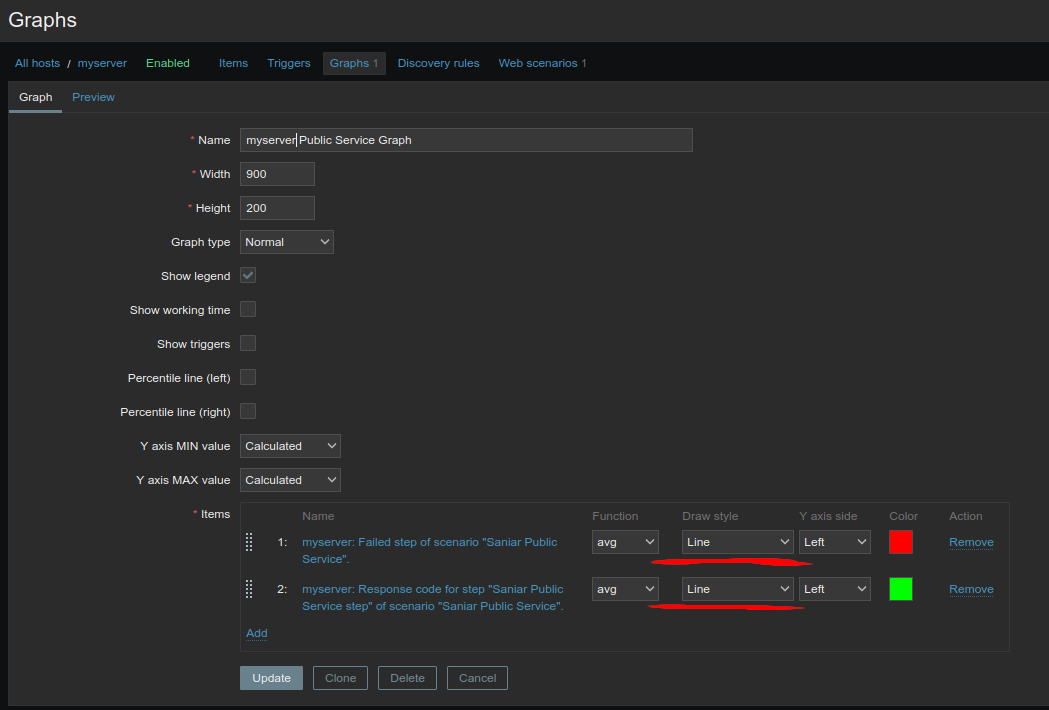Enable the Show working time checkbox
1049x710 pixels.
(248, 310)
